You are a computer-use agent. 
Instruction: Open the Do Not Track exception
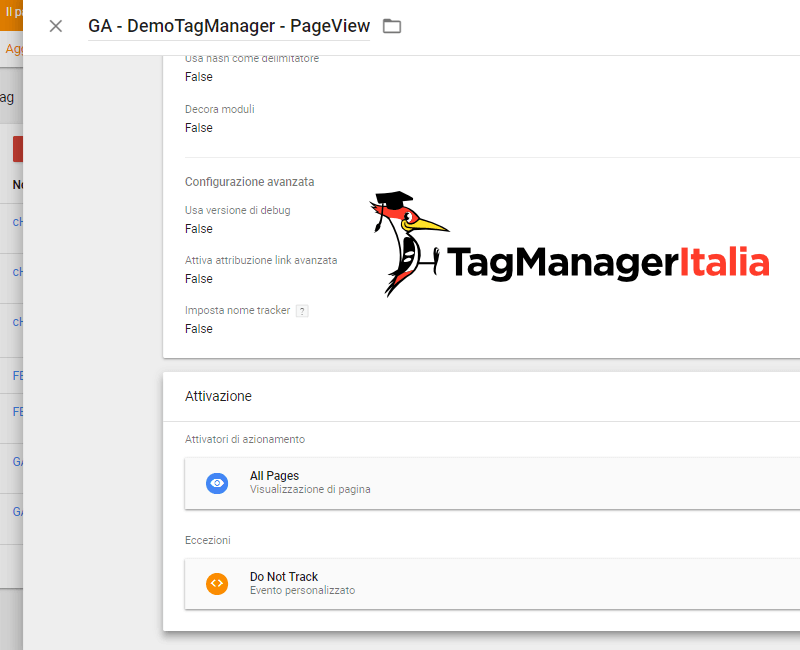point(492,584)
